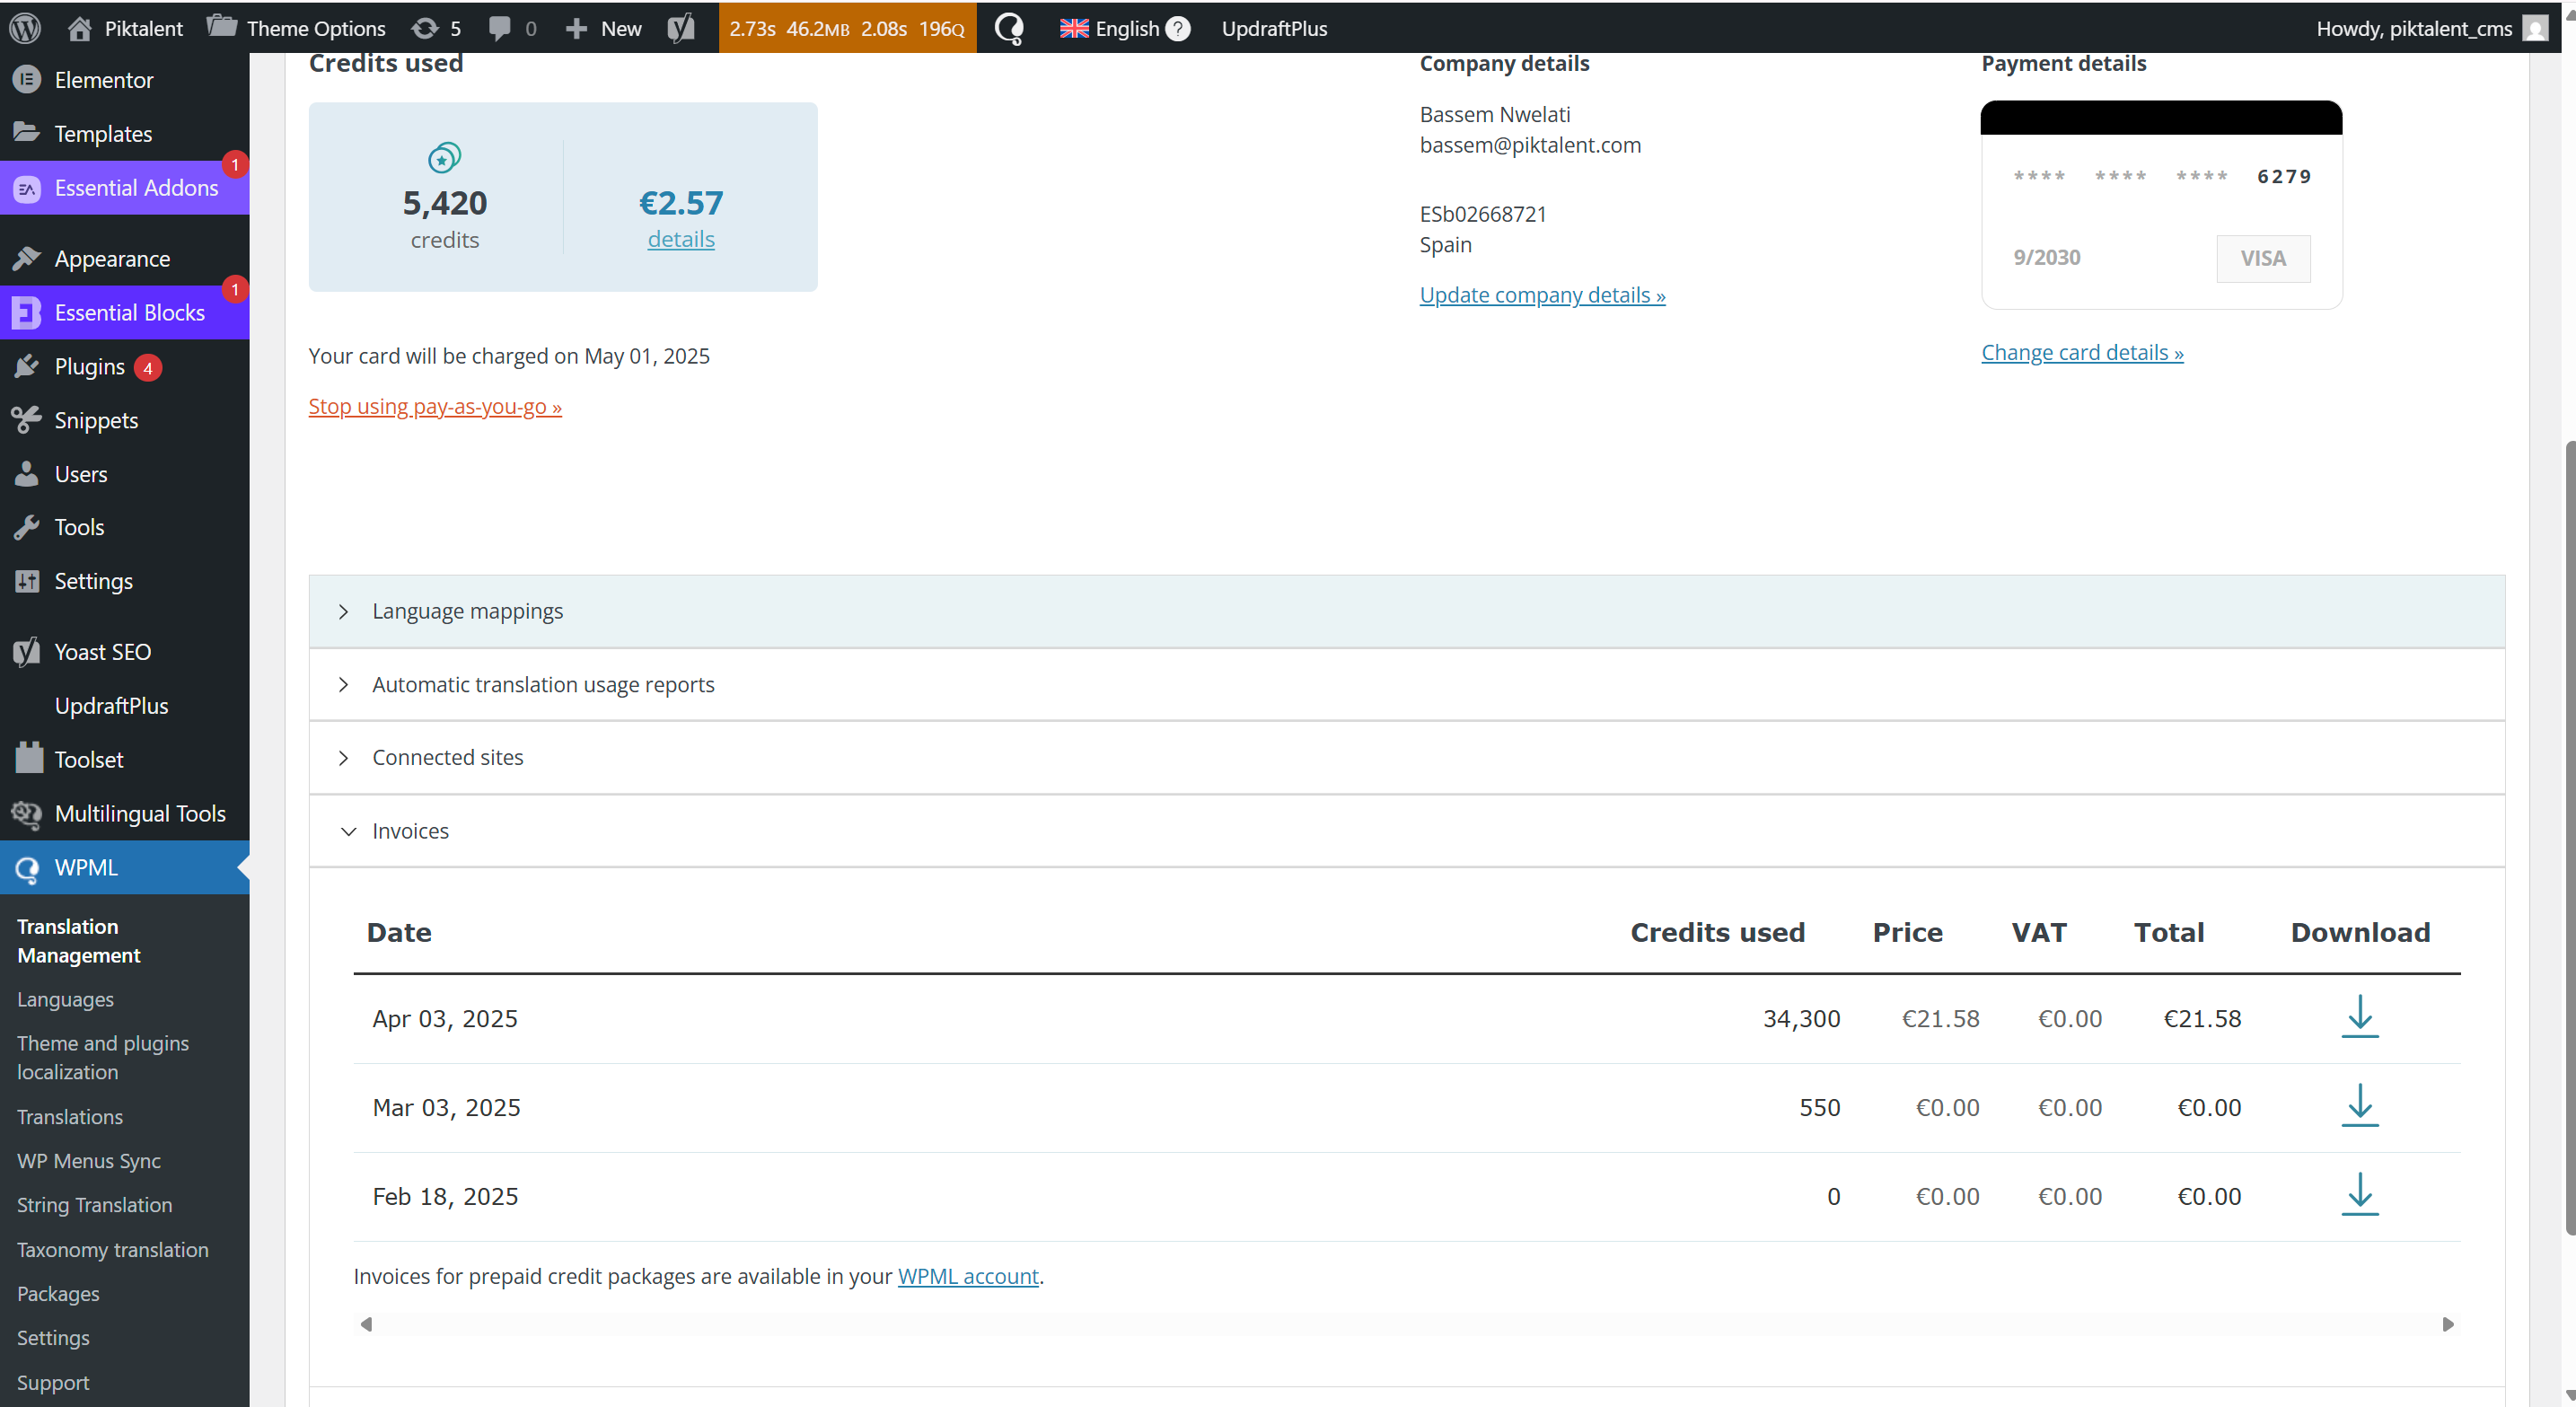
Task: Download the Feb 18, 2025 invoice
Action: pos(2359,1194)
